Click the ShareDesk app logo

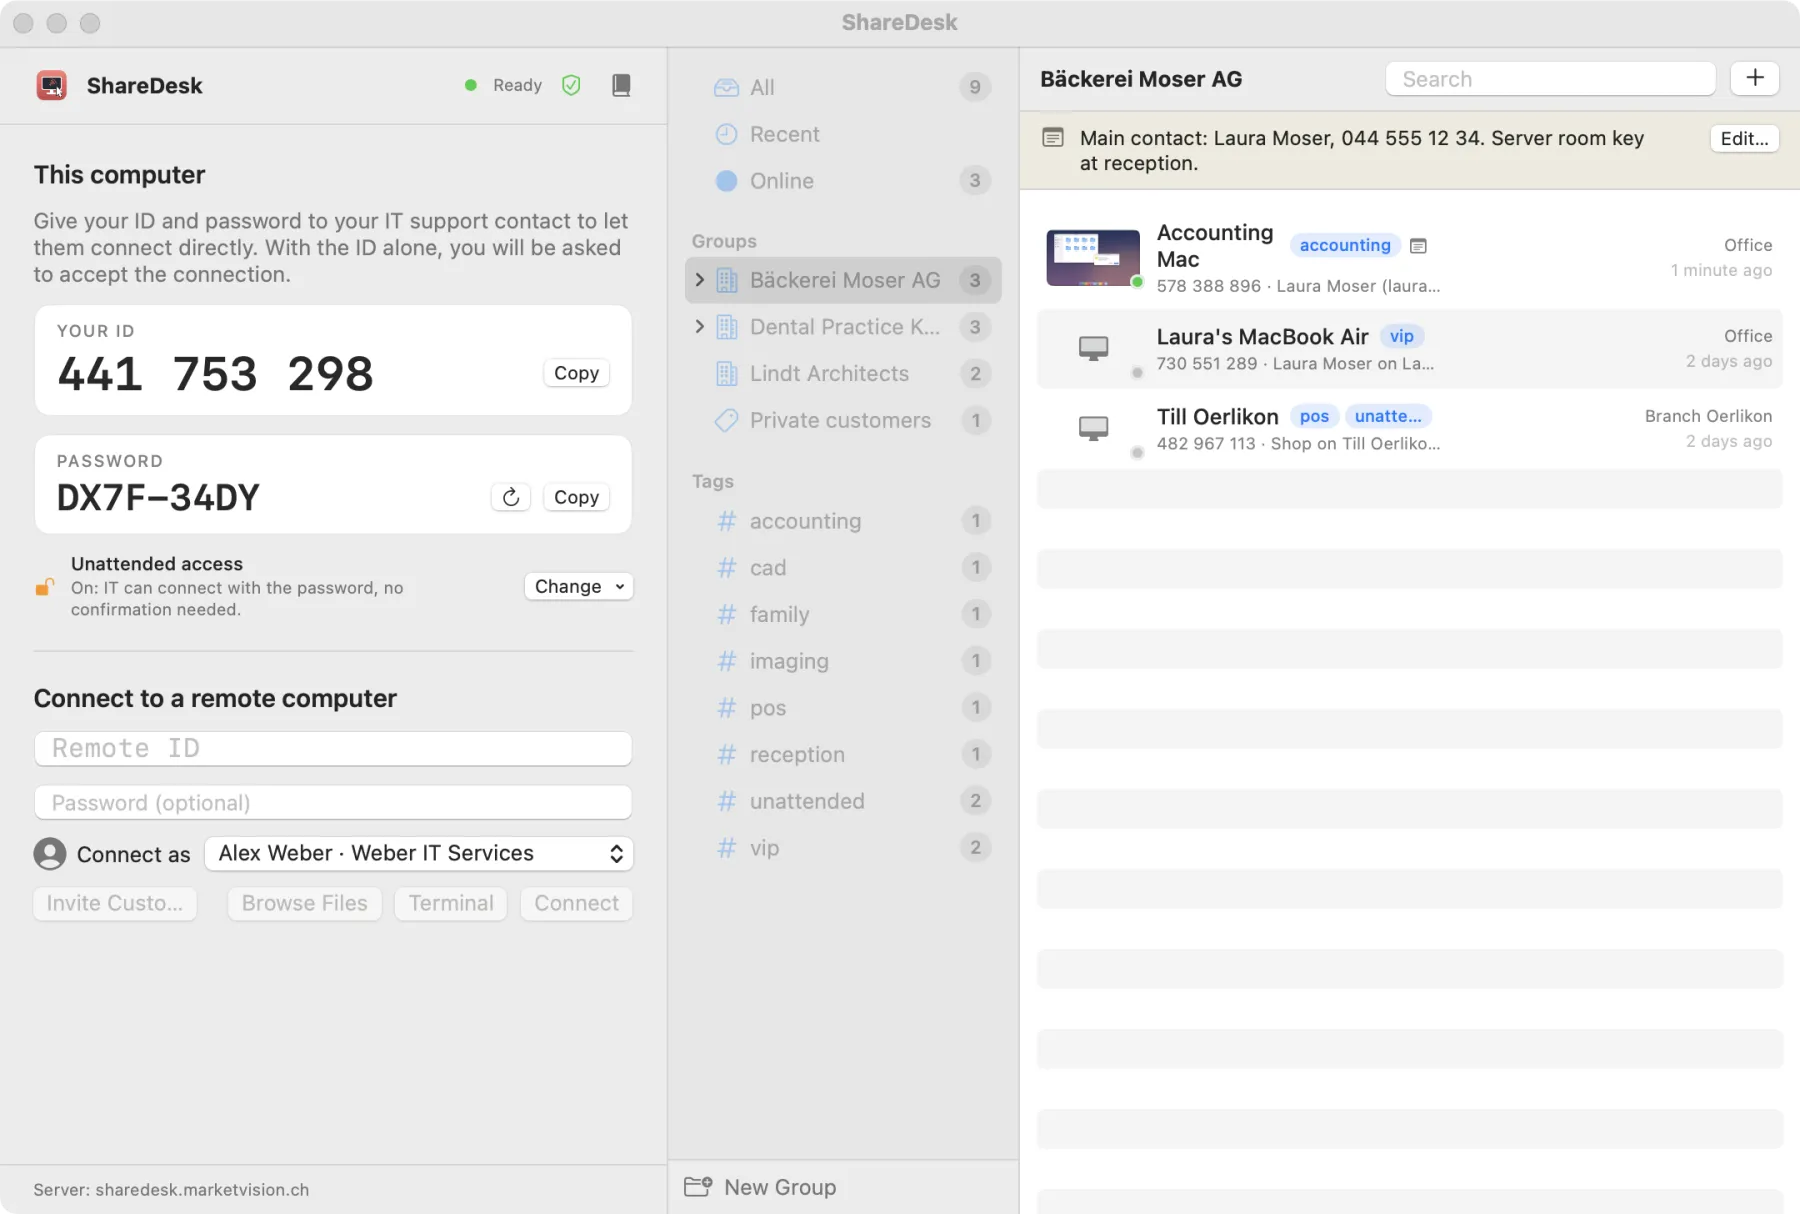52,86
